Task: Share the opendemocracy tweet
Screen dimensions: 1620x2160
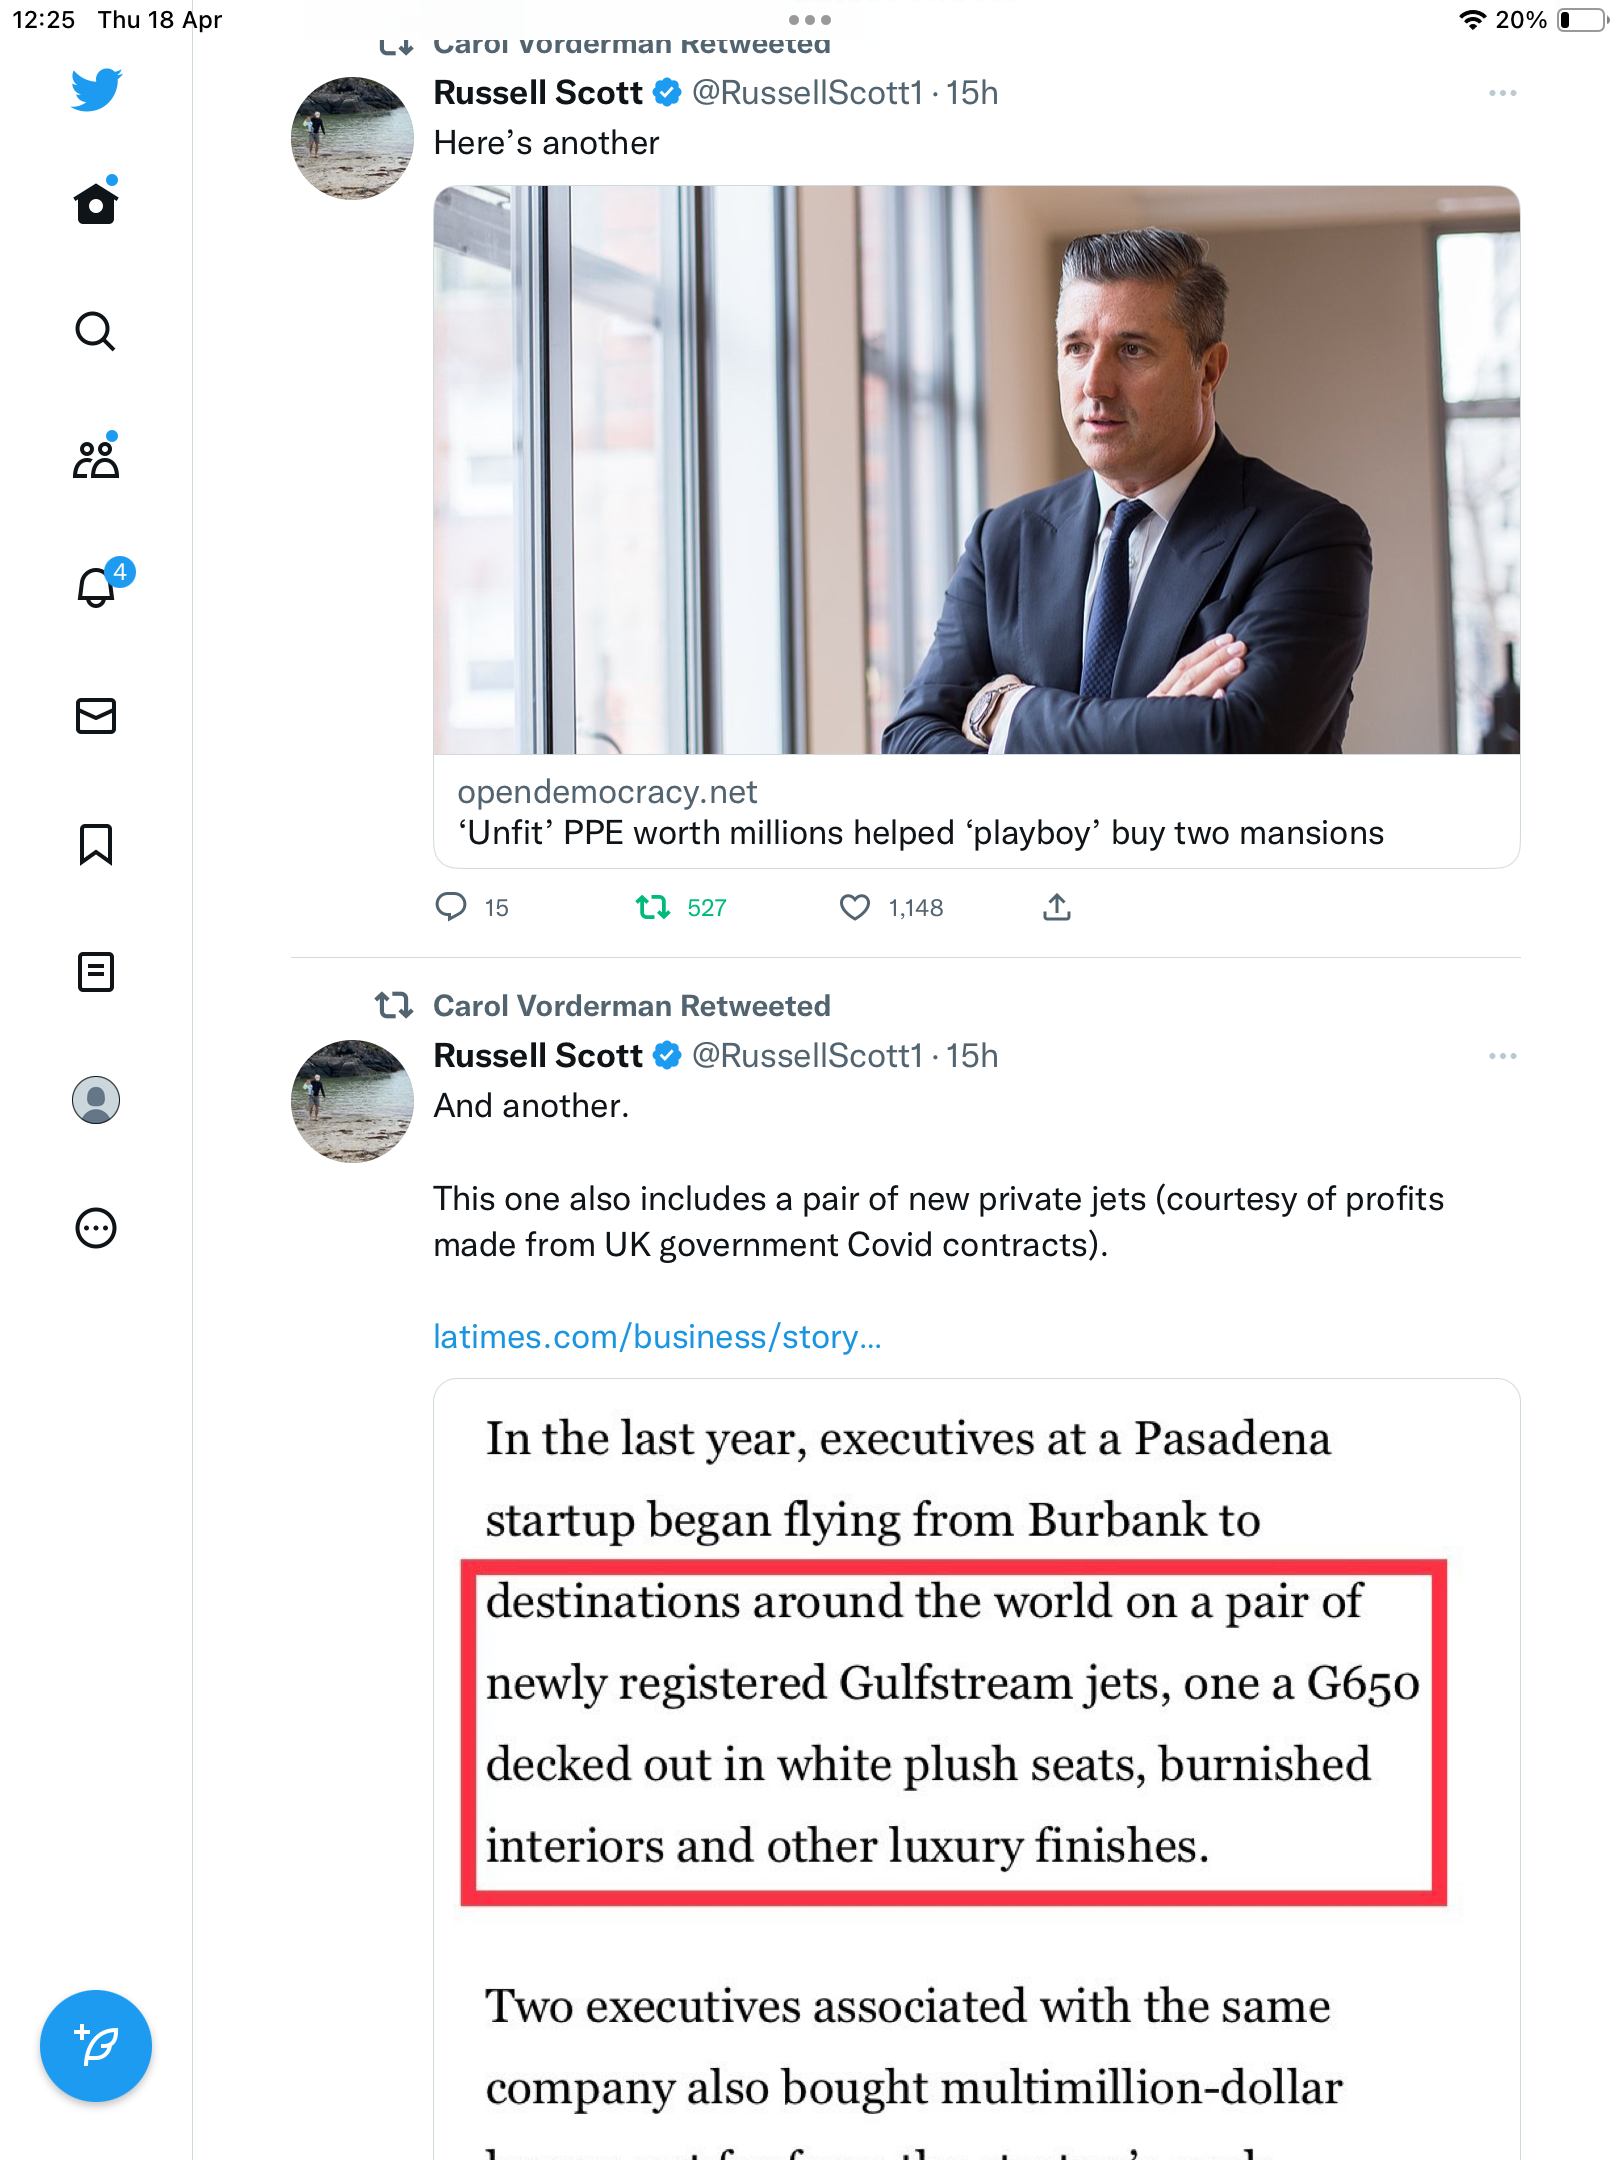Action: click(1057, 908)
